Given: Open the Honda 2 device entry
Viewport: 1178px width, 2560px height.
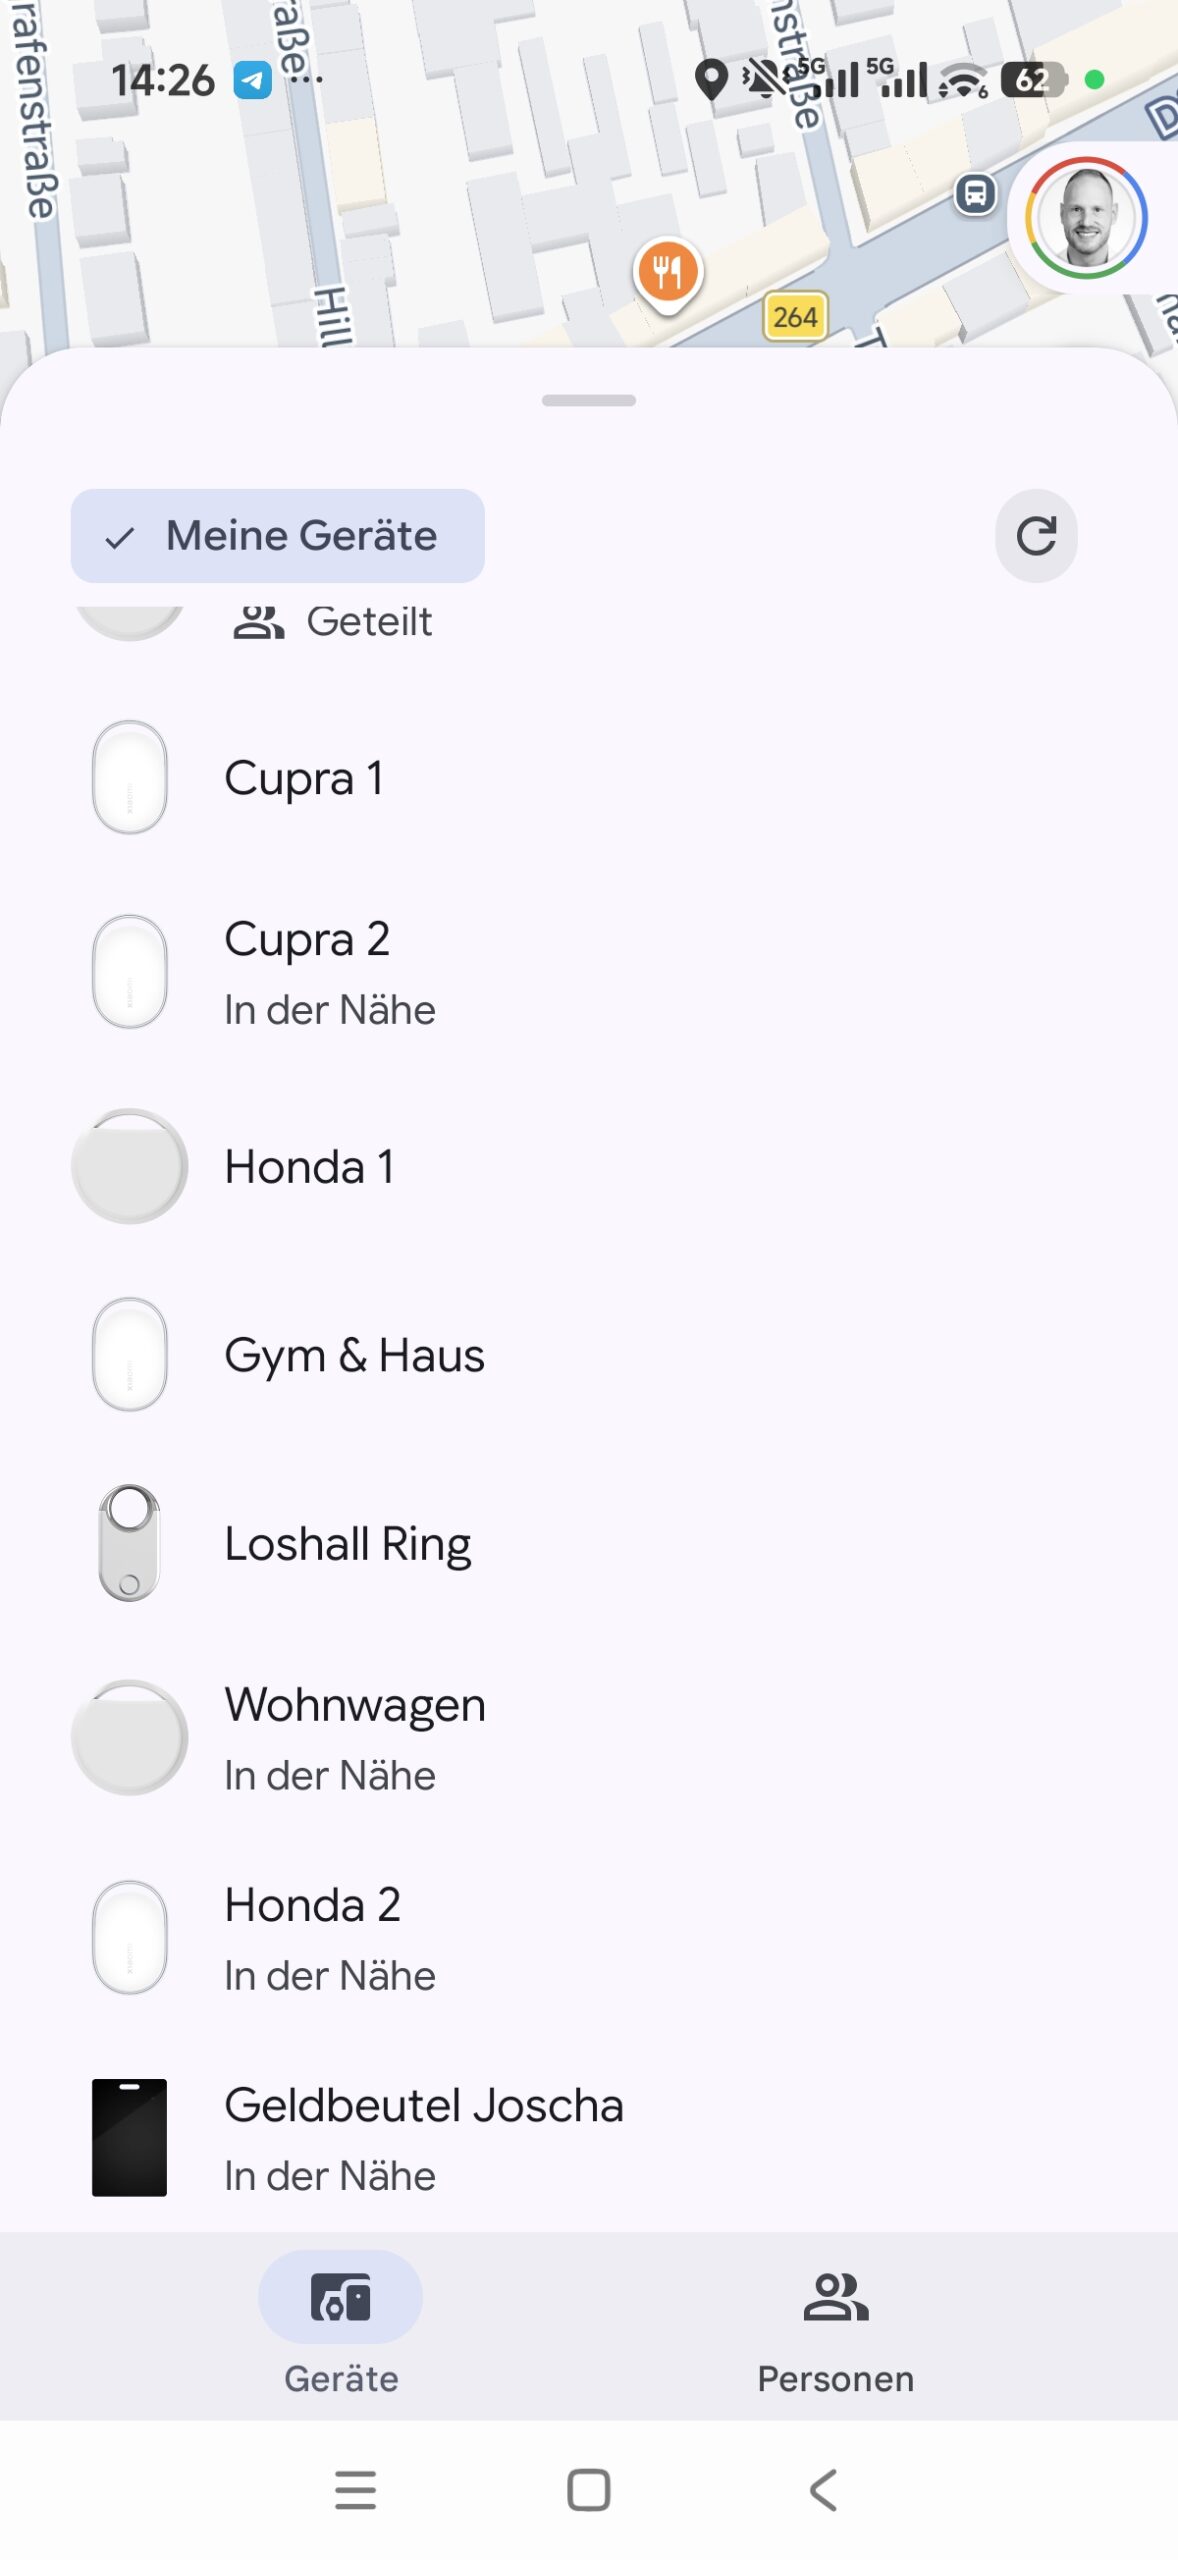Looking at the screenshot, I should tap(589, 1938).
